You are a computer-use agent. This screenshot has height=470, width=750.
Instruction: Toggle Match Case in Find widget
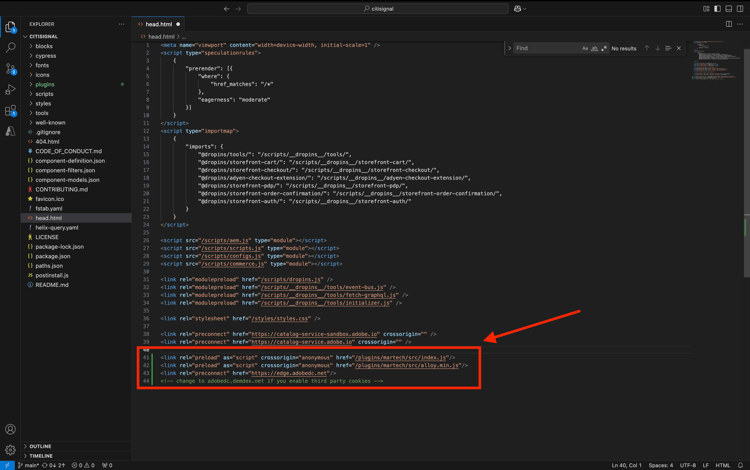tap(585, 48)
